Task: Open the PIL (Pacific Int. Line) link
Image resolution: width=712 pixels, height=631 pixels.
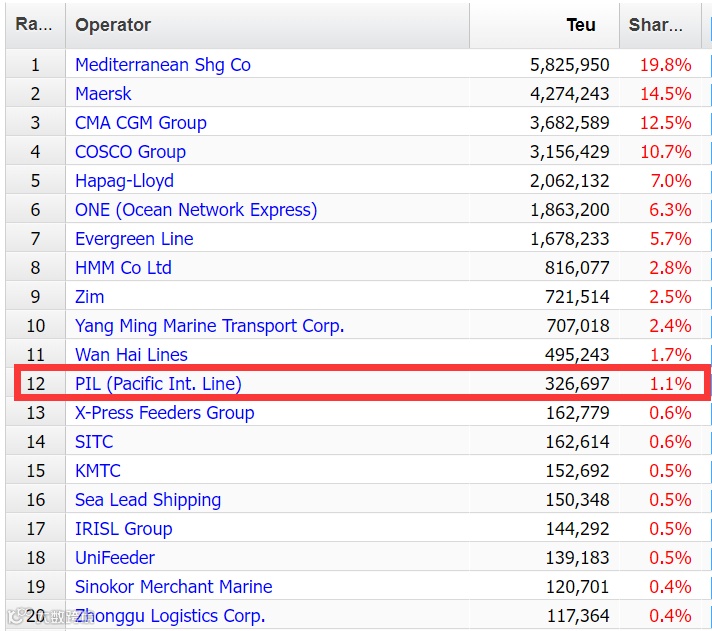Action: (158, 384)
